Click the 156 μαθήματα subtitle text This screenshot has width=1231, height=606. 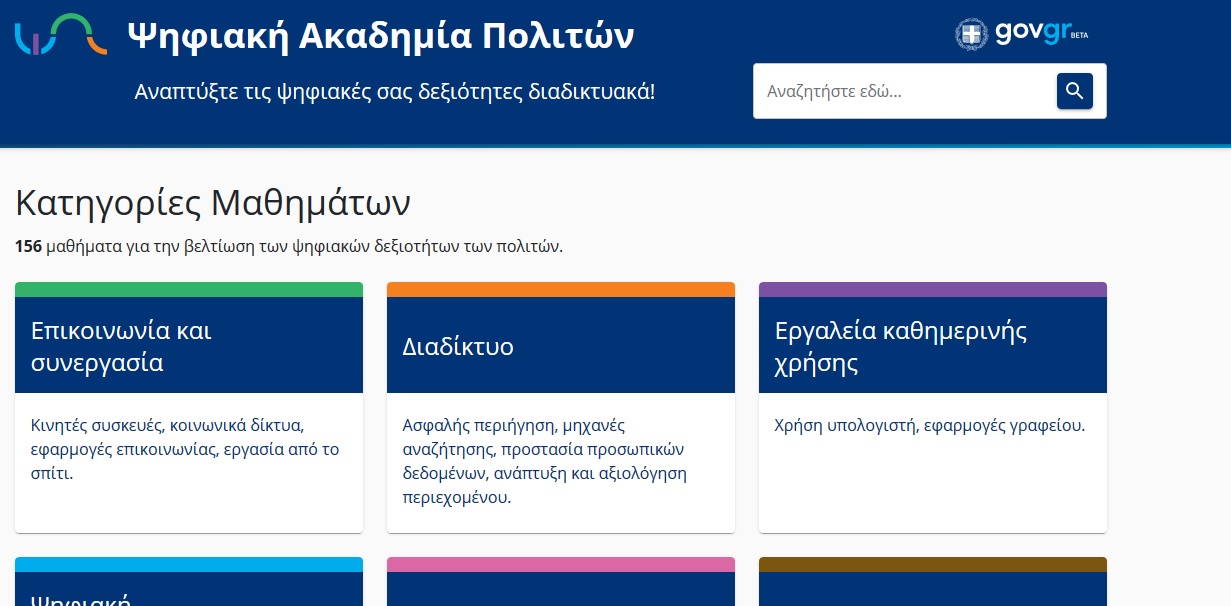coord(289,246)
